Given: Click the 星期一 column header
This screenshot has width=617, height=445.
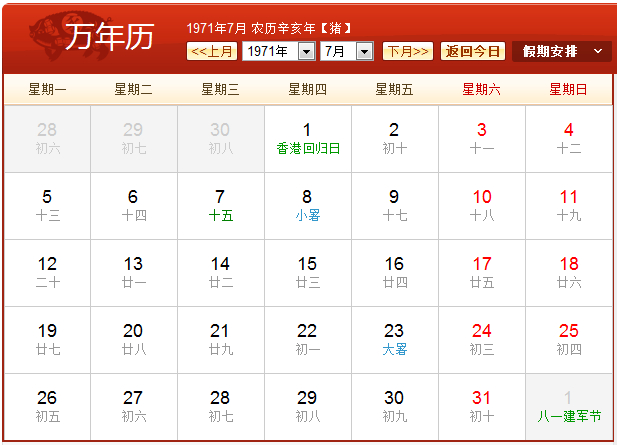Looking at the screenshot, I should [x=47, y=89].
